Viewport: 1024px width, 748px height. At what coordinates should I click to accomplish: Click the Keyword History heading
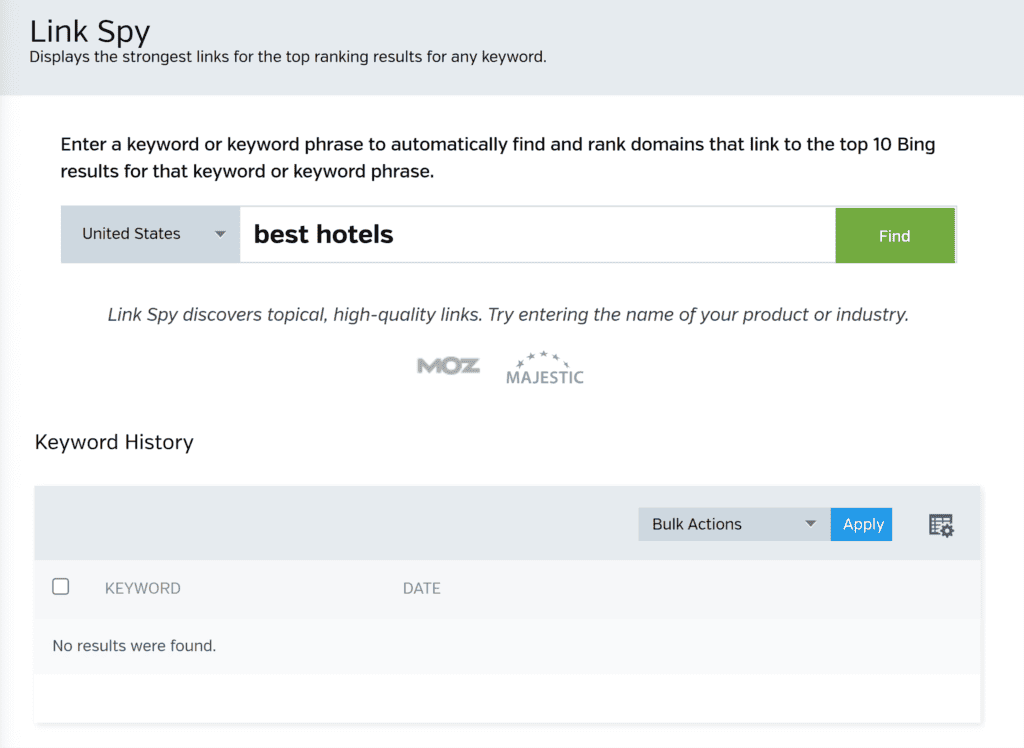click(114, 442)
